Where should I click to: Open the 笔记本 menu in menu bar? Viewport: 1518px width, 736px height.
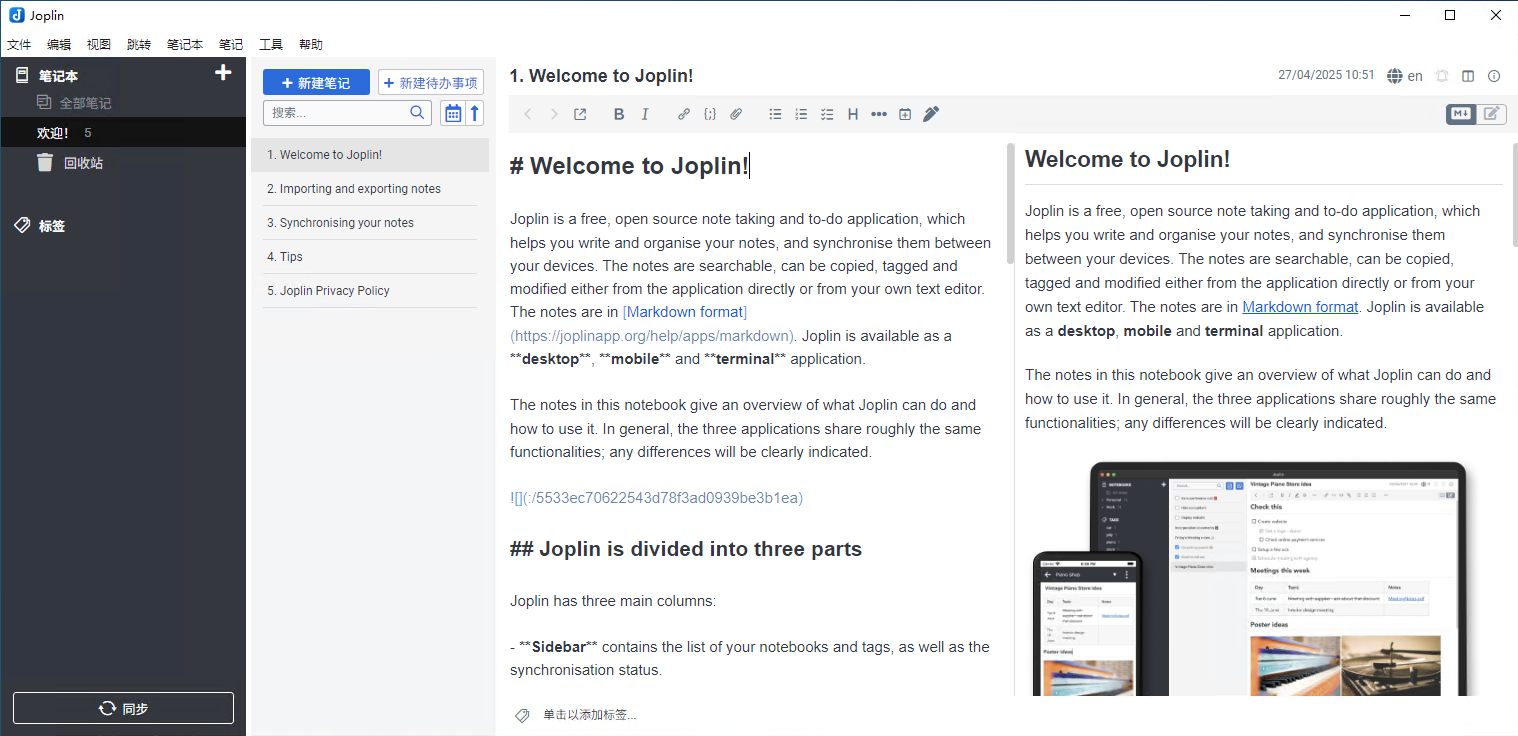185,45
